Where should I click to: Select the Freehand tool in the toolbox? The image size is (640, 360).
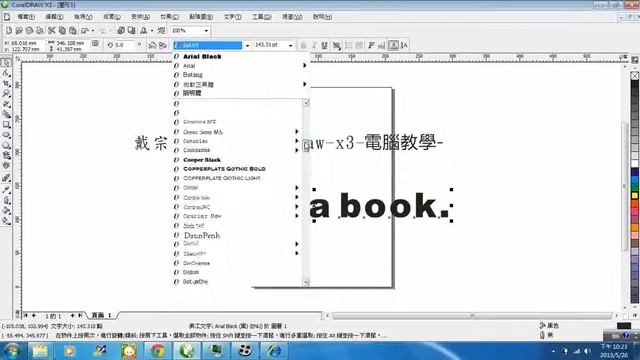click(x=6, y=104)
